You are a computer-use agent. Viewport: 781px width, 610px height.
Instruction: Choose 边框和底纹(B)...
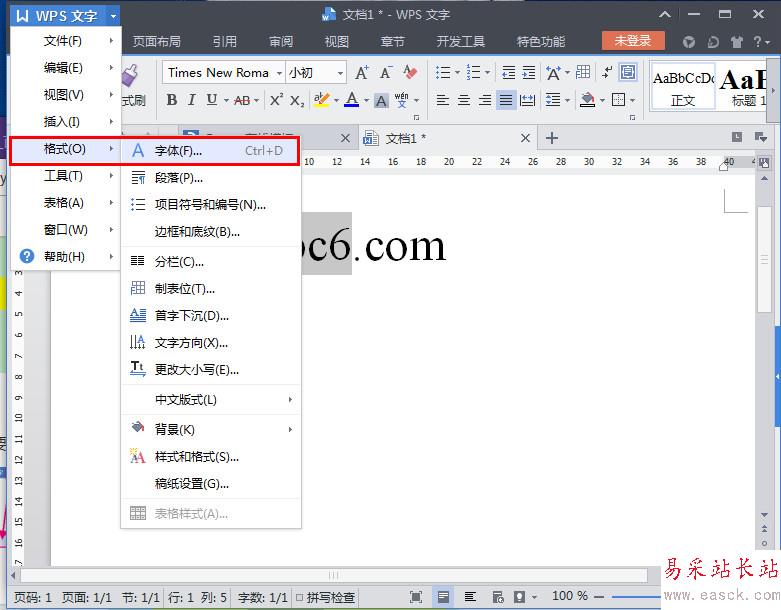(x=211, y=232)
